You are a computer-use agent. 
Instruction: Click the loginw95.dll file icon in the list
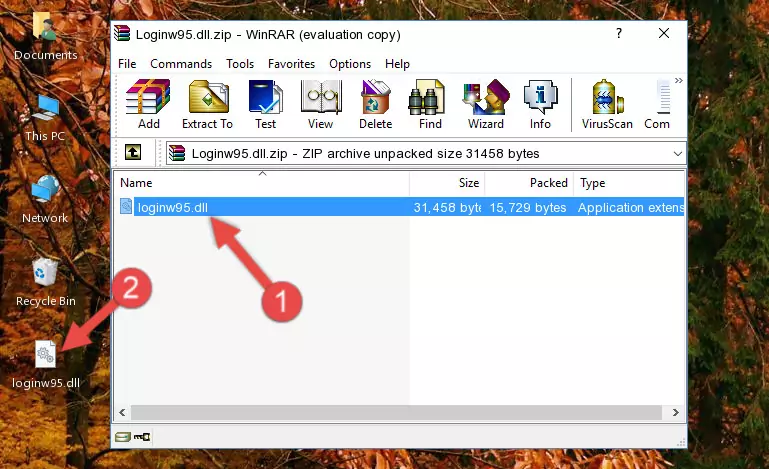tap(126, 207)
